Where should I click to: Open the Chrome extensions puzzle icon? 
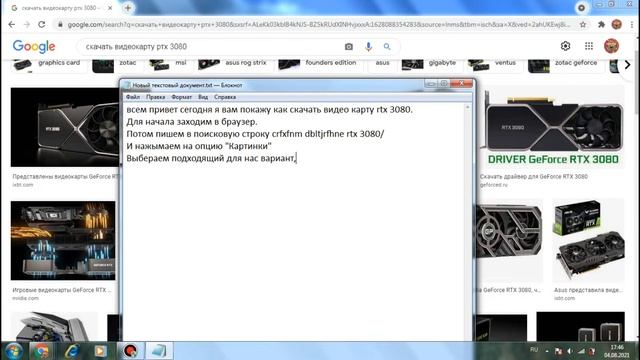point(601,24)
